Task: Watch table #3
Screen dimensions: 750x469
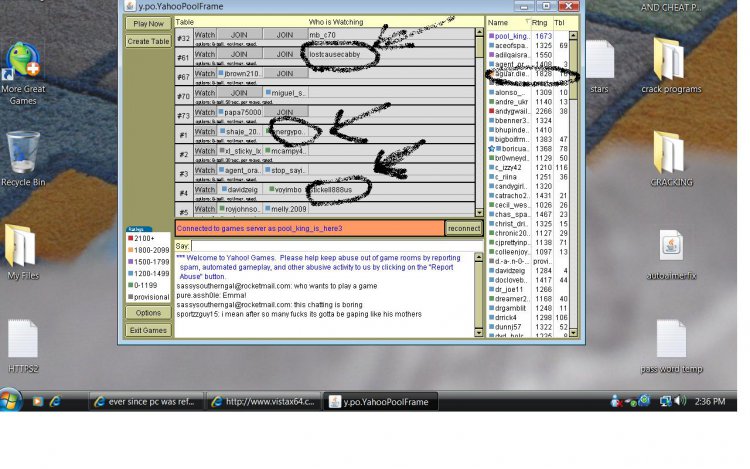Action: tap(205, 170)
